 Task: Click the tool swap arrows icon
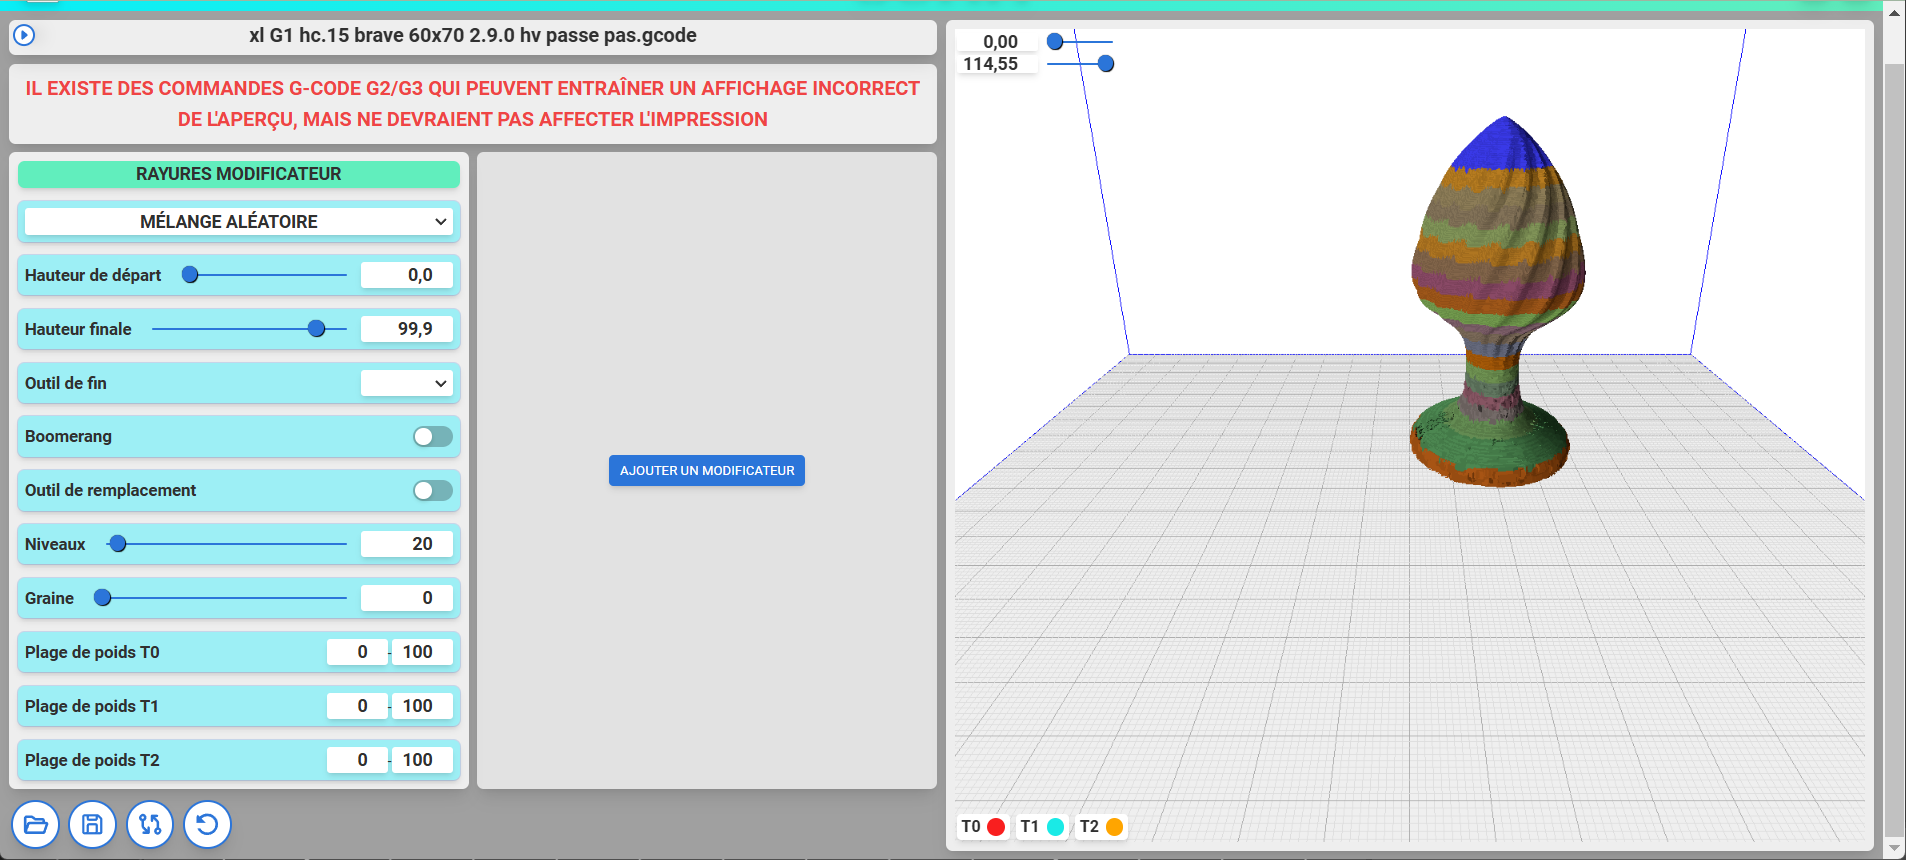150,825
